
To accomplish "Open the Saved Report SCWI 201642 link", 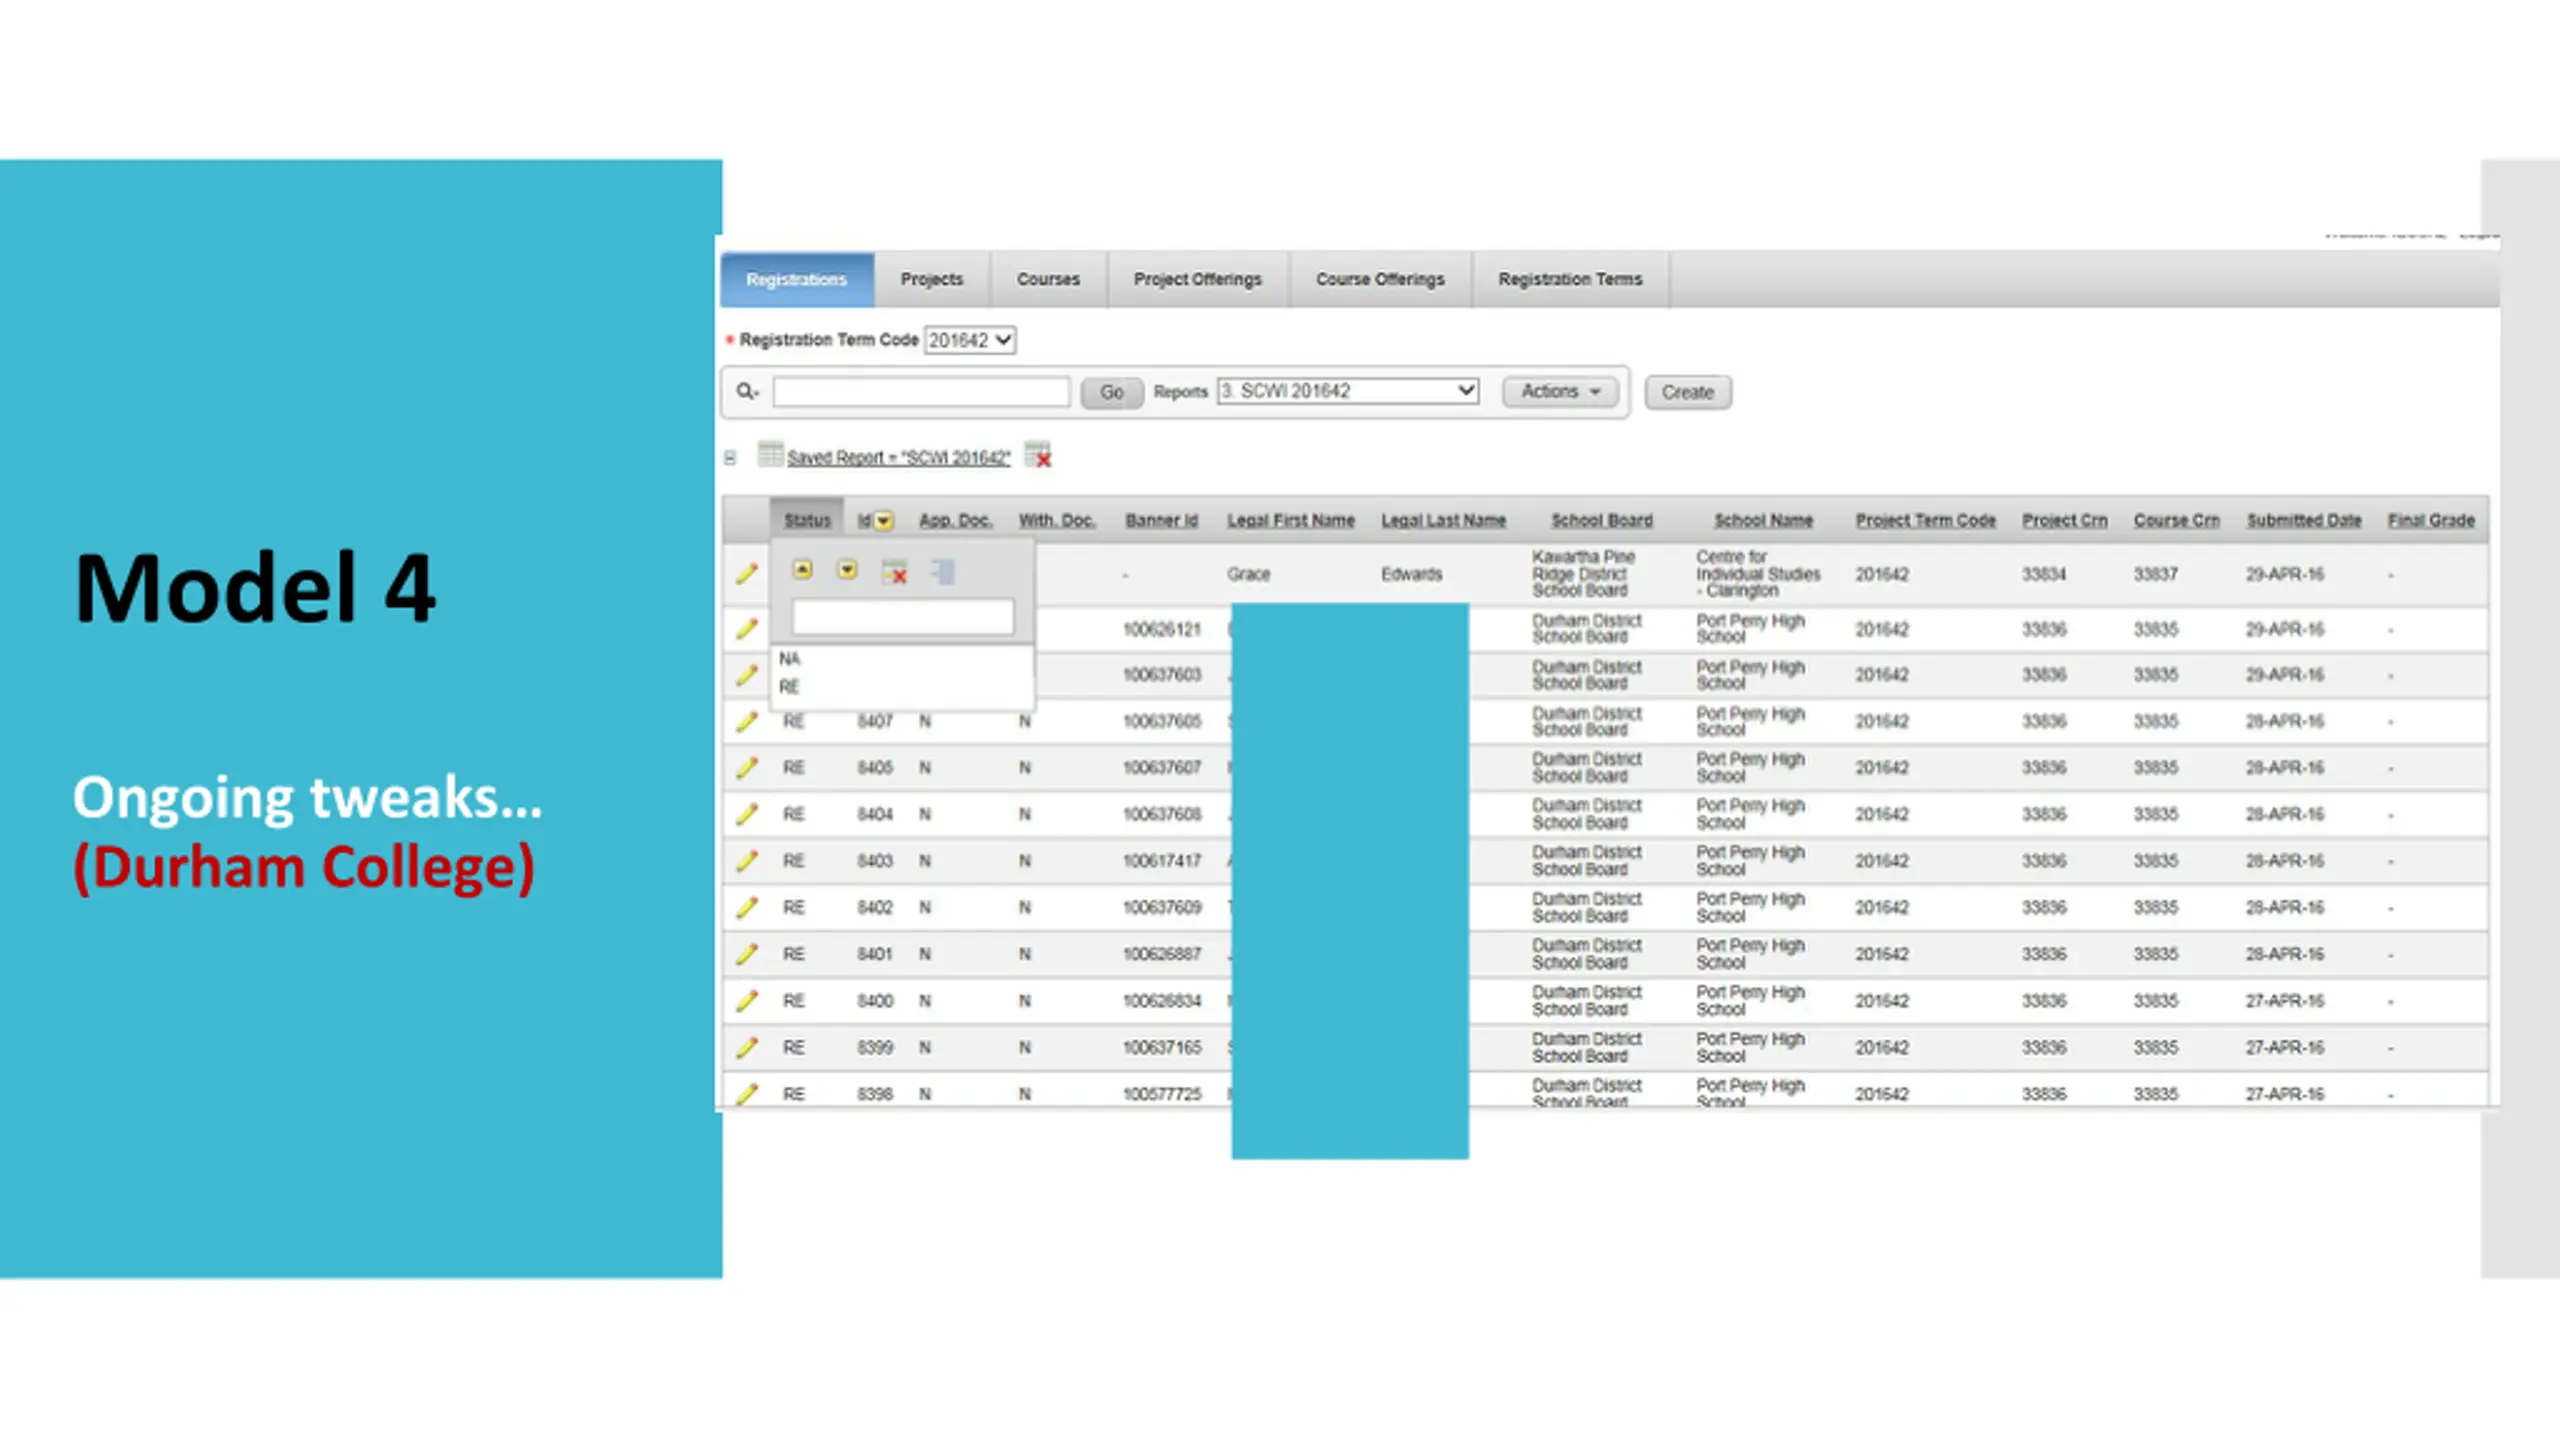I will coord(898,457).
